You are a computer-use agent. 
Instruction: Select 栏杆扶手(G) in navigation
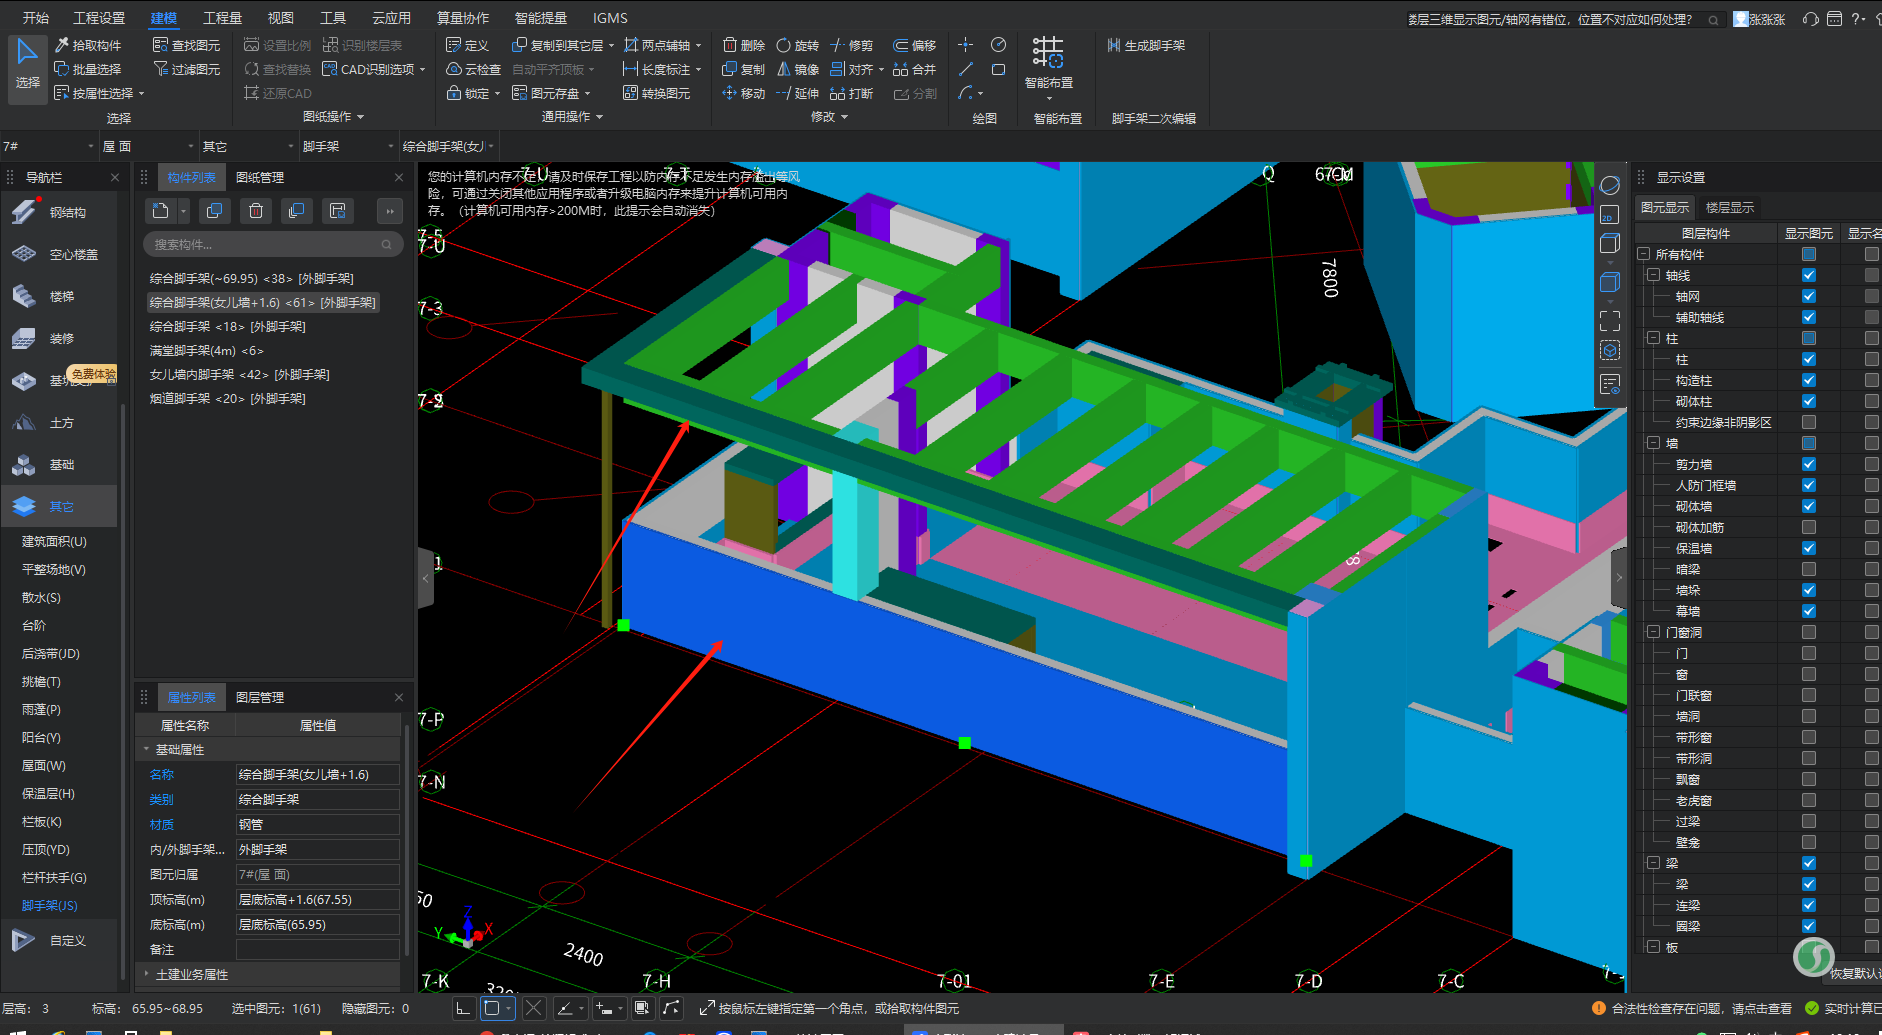pyautogui.click(x=54, y=877)
